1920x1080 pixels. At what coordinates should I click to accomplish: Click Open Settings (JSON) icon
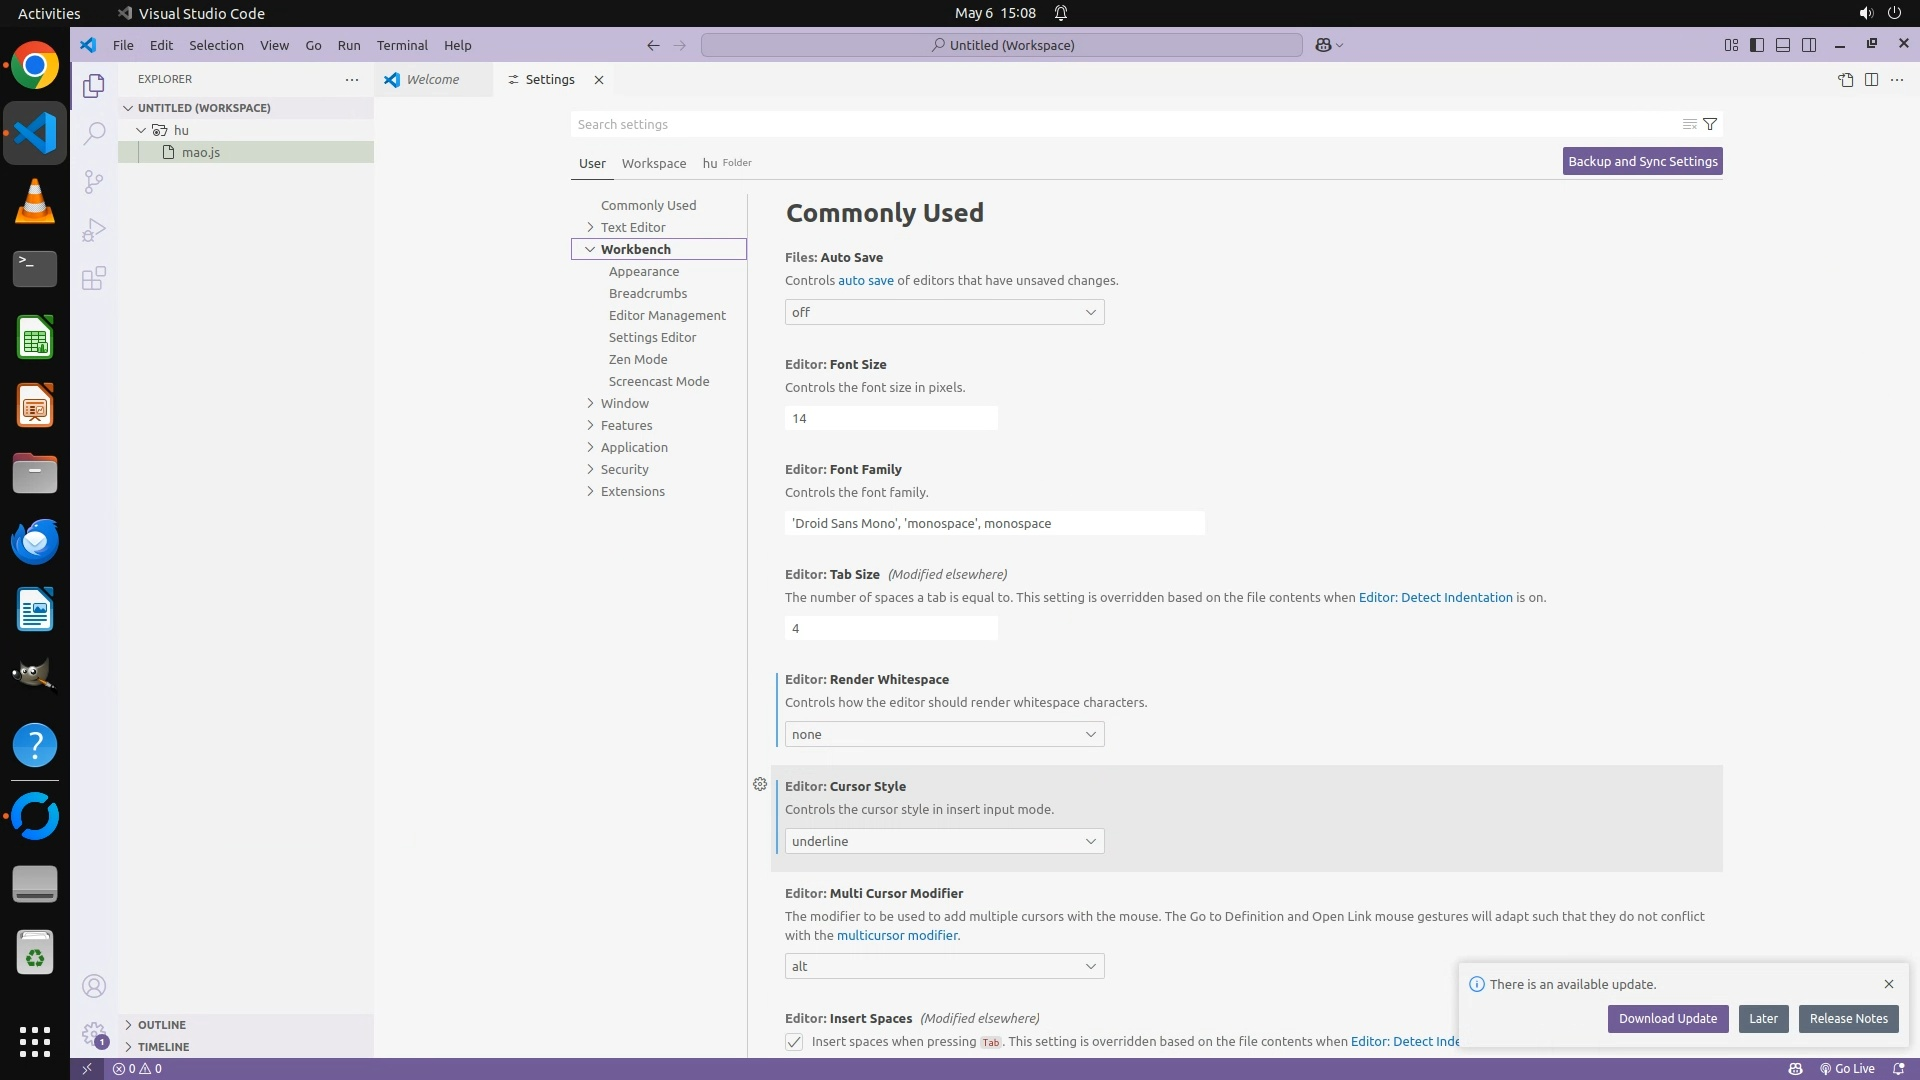point(1845,80)
